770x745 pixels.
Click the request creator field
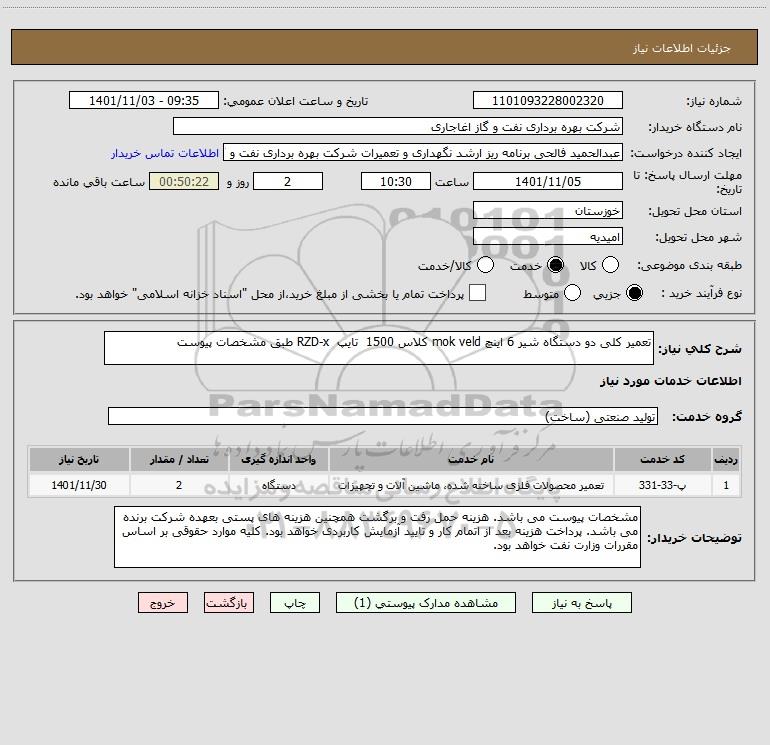423,153
